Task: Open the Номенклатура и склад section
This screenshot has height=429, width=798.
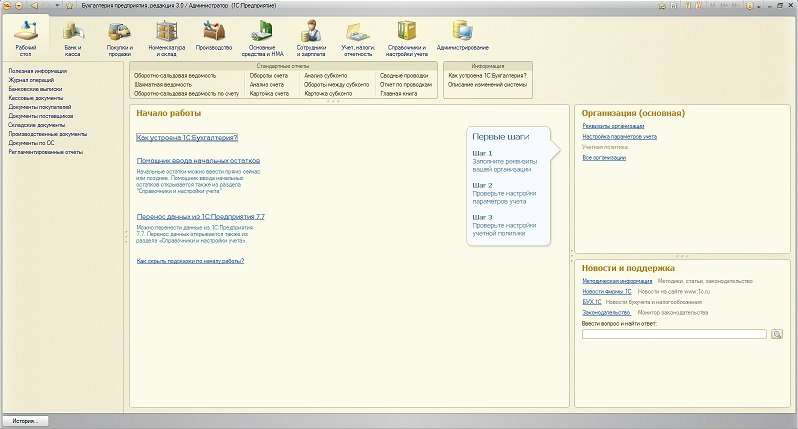Action: [x=167, y=39]
